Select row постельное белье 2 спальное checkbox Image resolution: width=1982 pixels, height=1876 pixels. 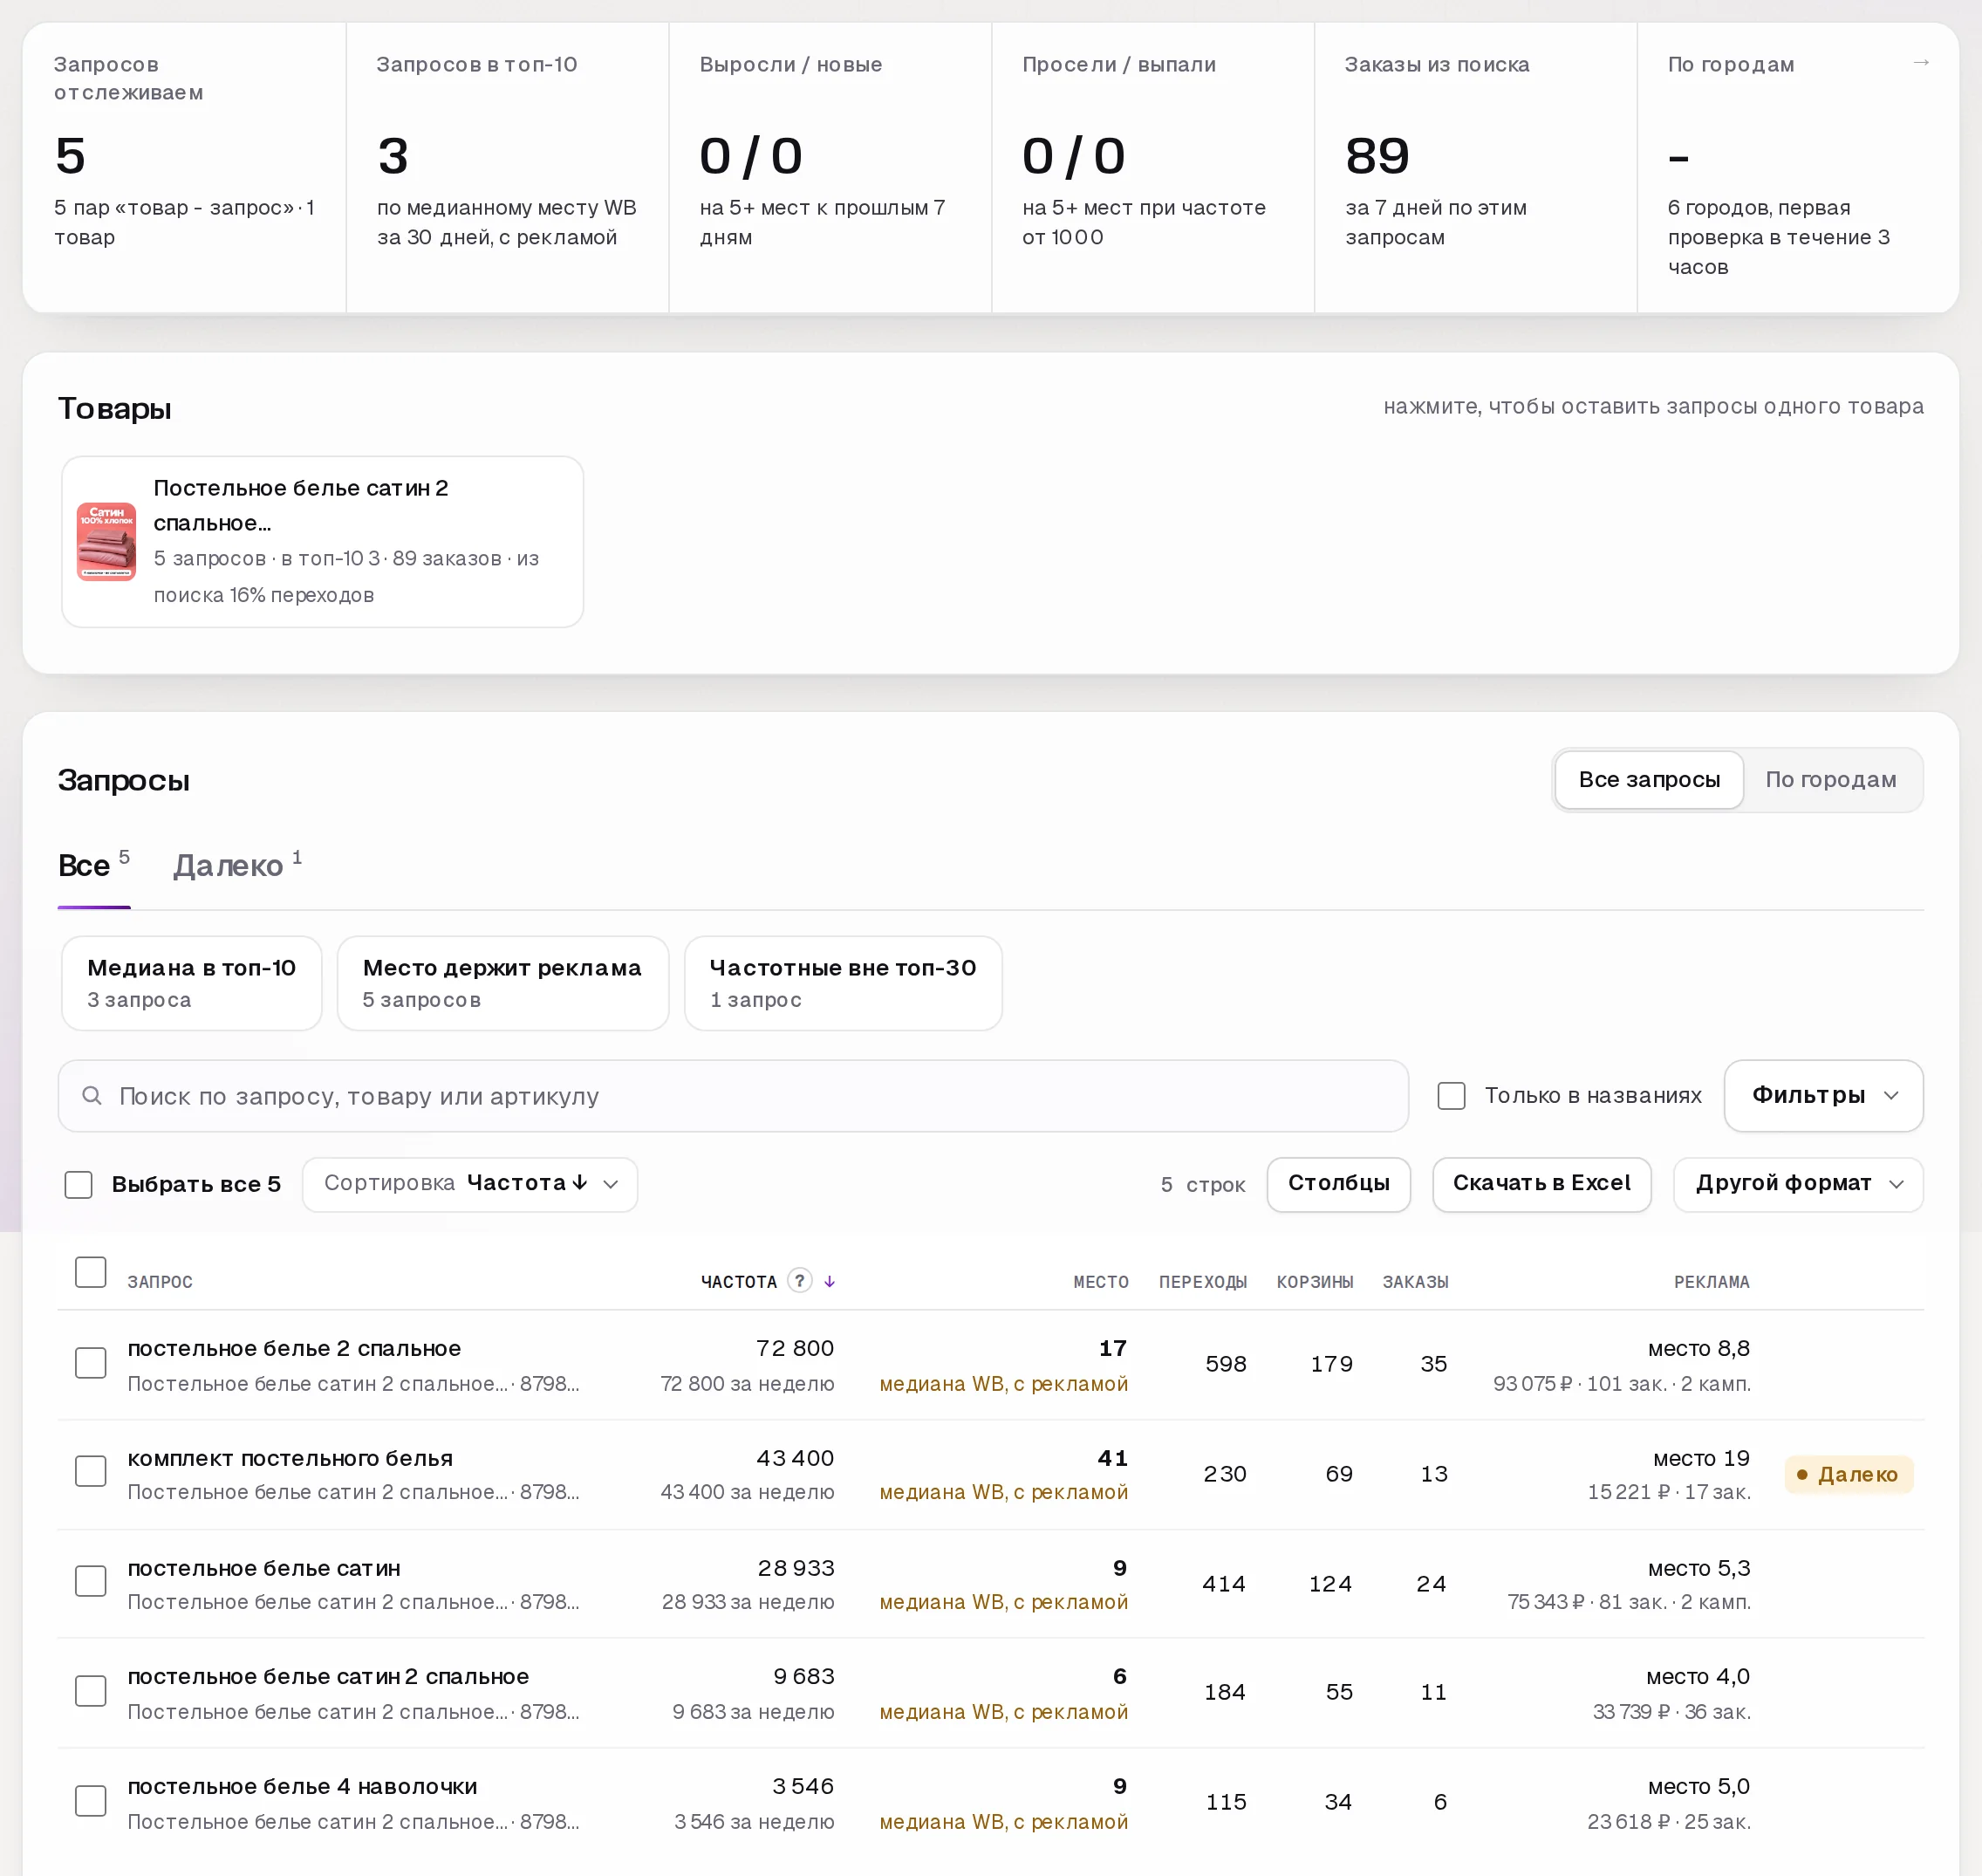[91, 1363]
